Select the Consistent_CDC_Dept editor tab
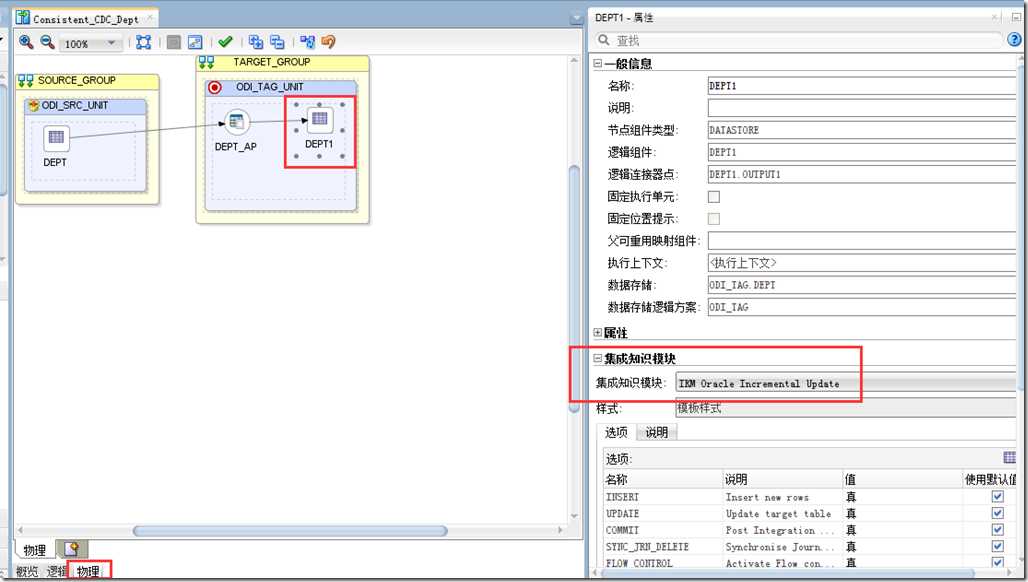The width and height of the screenshot is (1028, 582). point(85,19)
